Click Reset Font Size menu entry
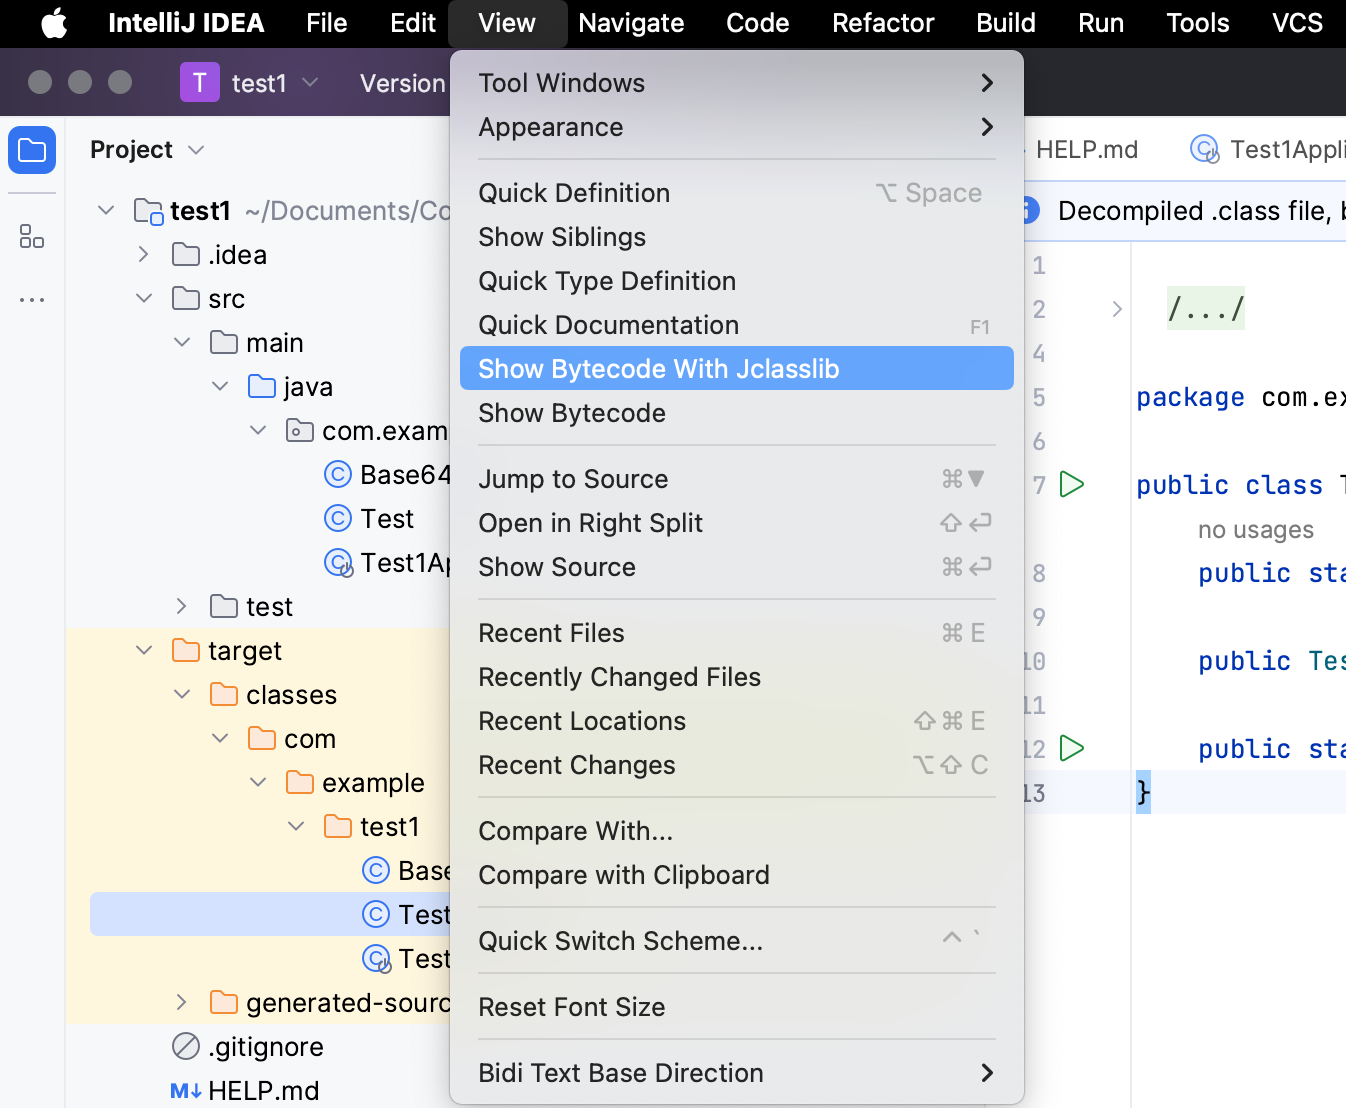 [572, 1007]
